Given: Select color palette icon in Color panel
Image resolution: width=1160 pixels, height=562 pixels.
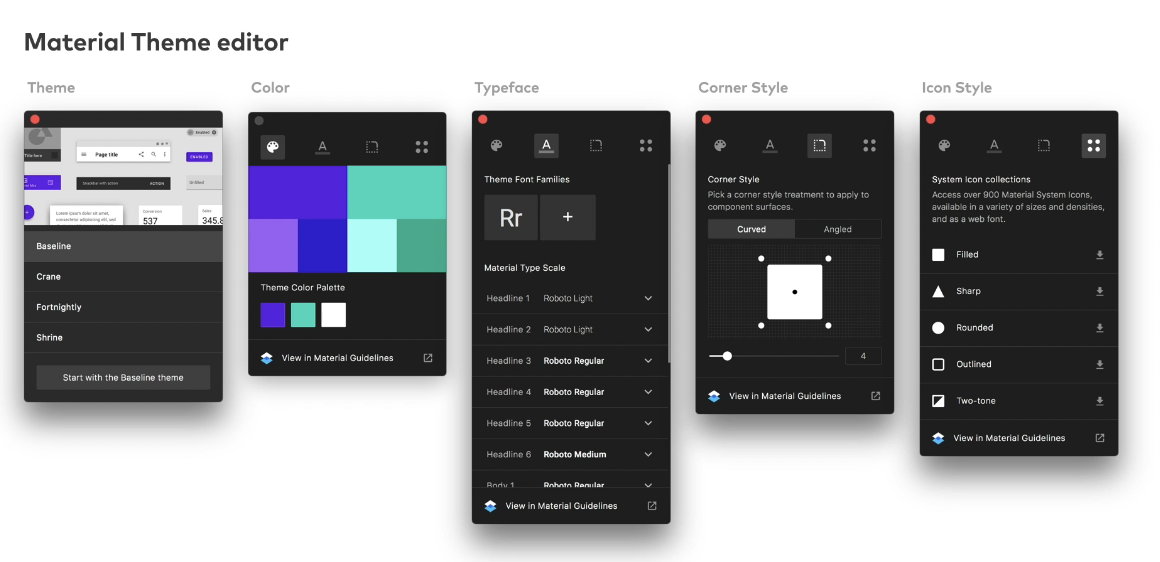Looking at the screenshot, I should 273,147.
